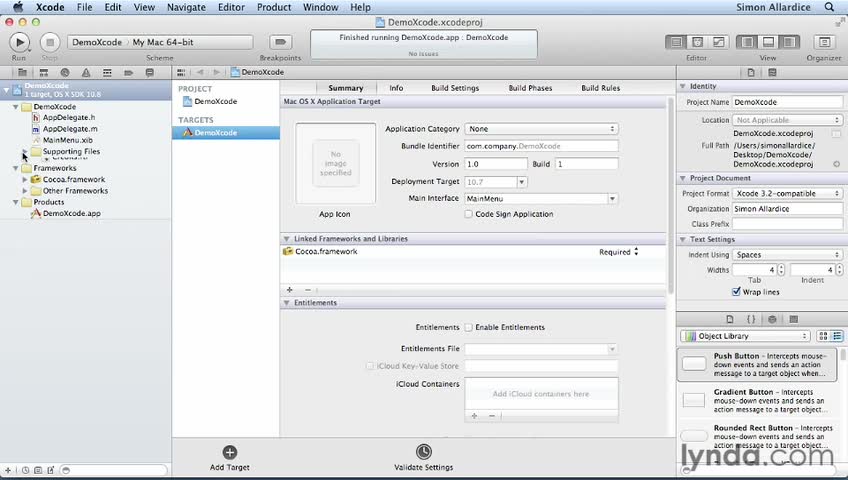The height and width of the screenshot is (480, 848).
Task: Open the Apple menu
Action: (x=18, y=7)
